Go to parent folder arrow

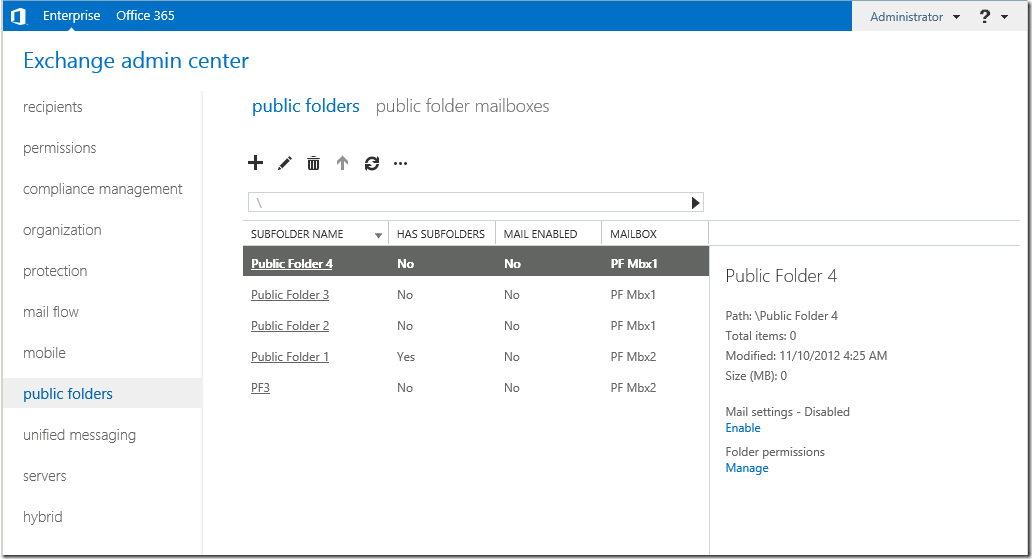coord(342,163)
